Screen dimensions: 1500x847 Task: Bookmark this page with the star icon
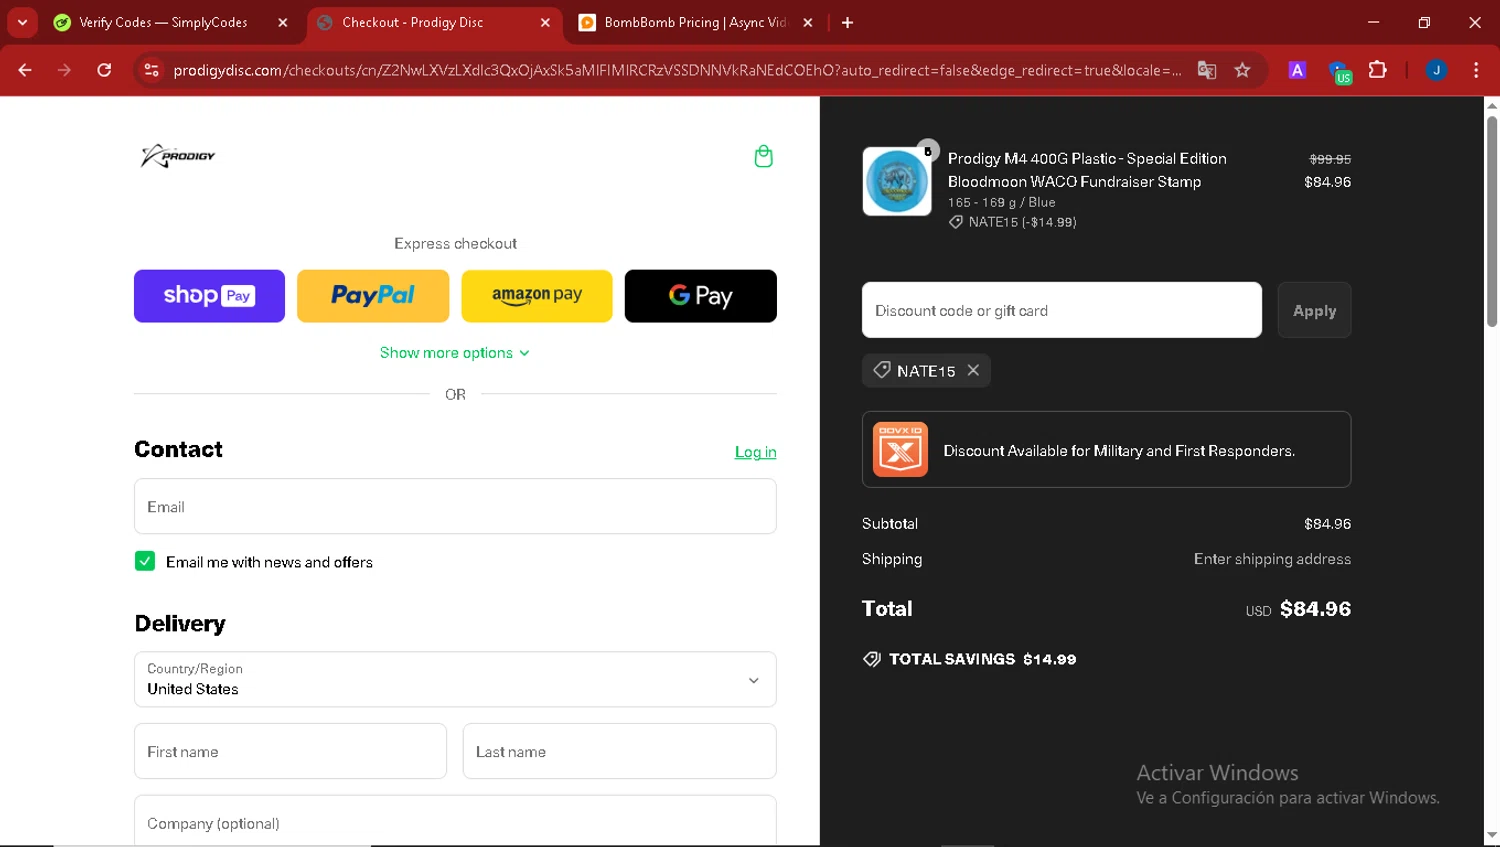(x=1242, y=70)
